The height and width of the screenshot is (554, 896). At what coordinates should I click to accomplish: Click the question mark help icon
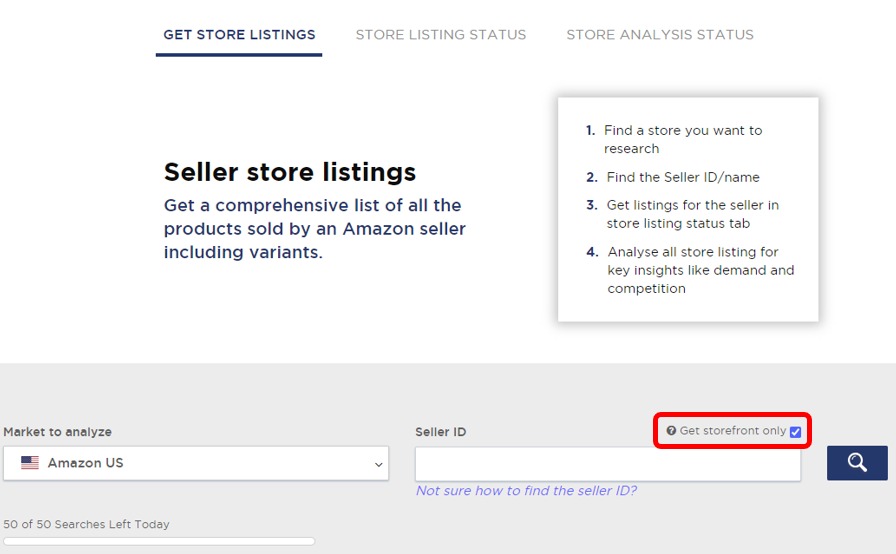pyautogui.click(x=671, y=431)
